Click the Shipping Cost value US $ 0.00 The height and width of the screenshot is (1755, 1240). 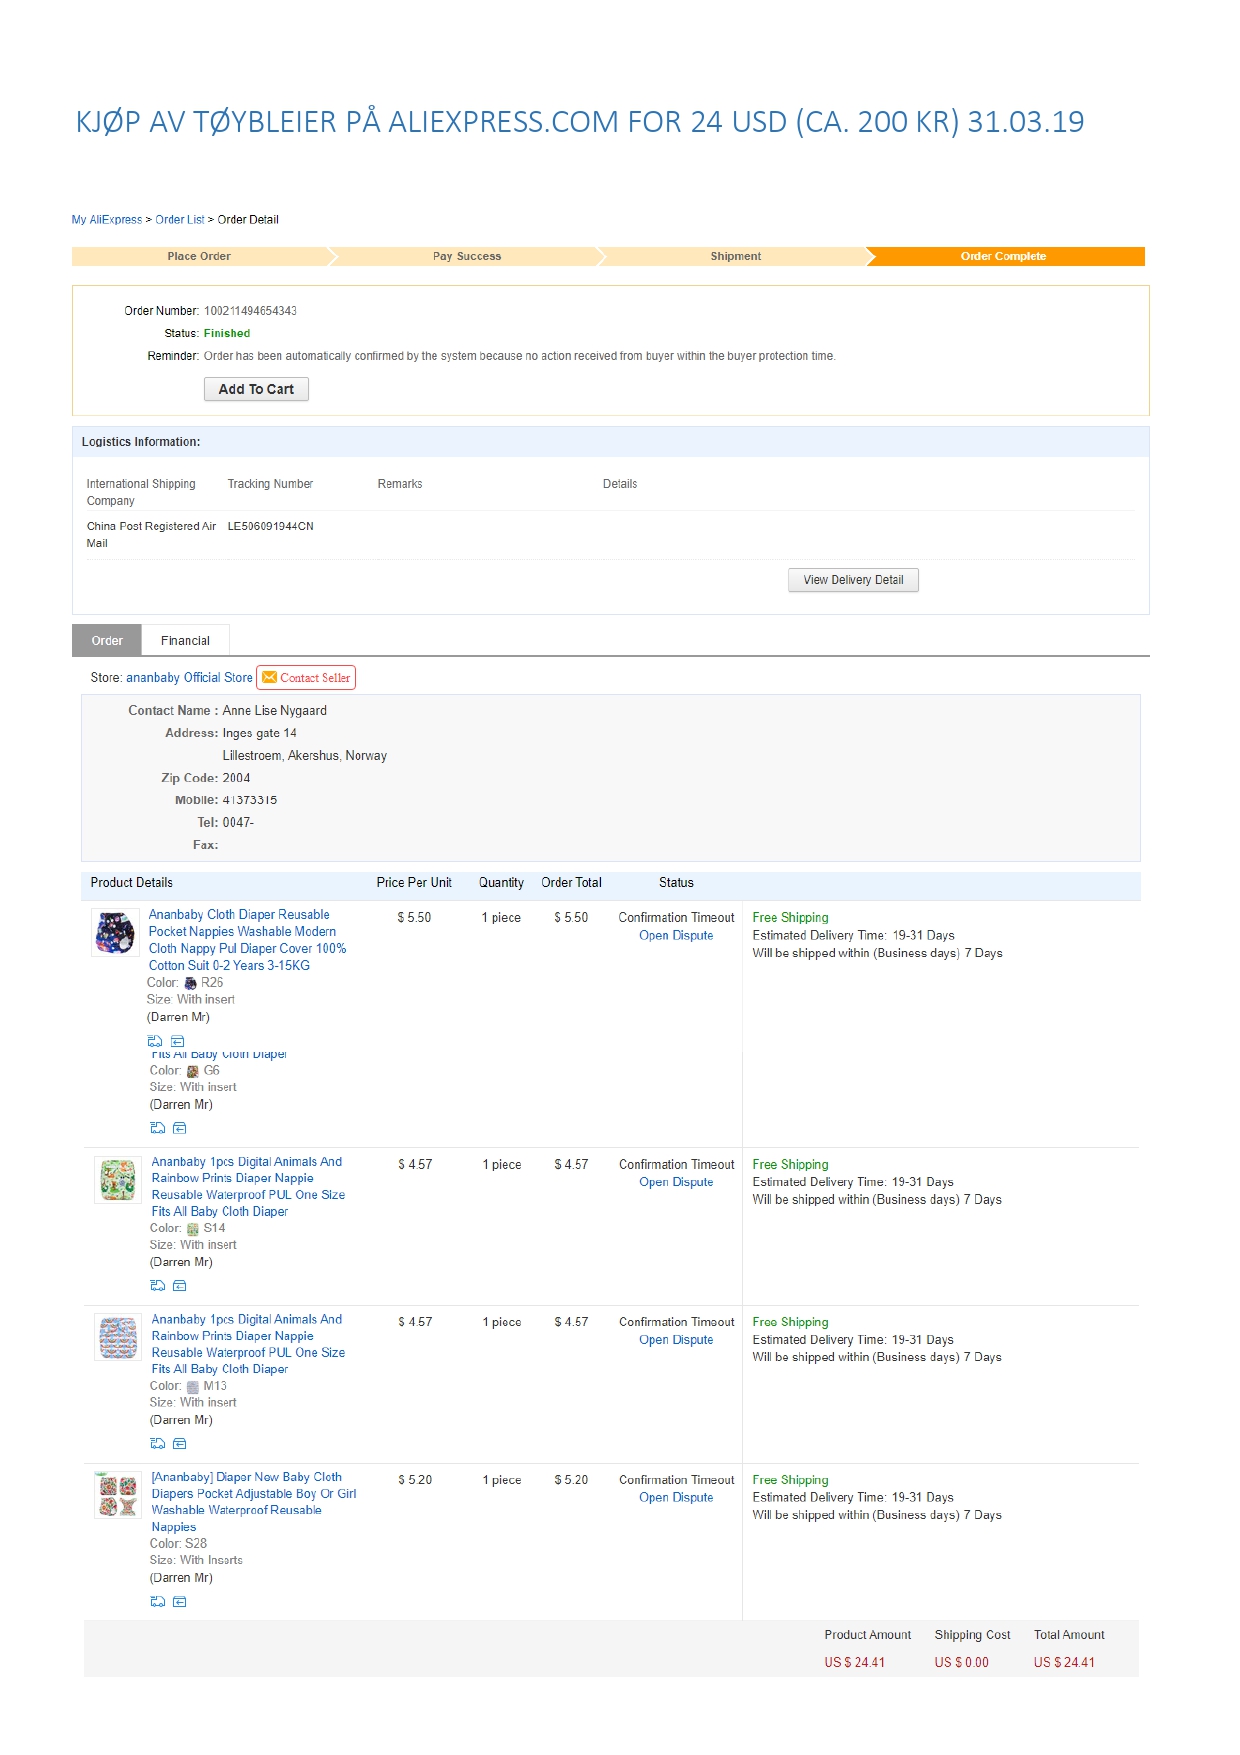[961, 1663]
